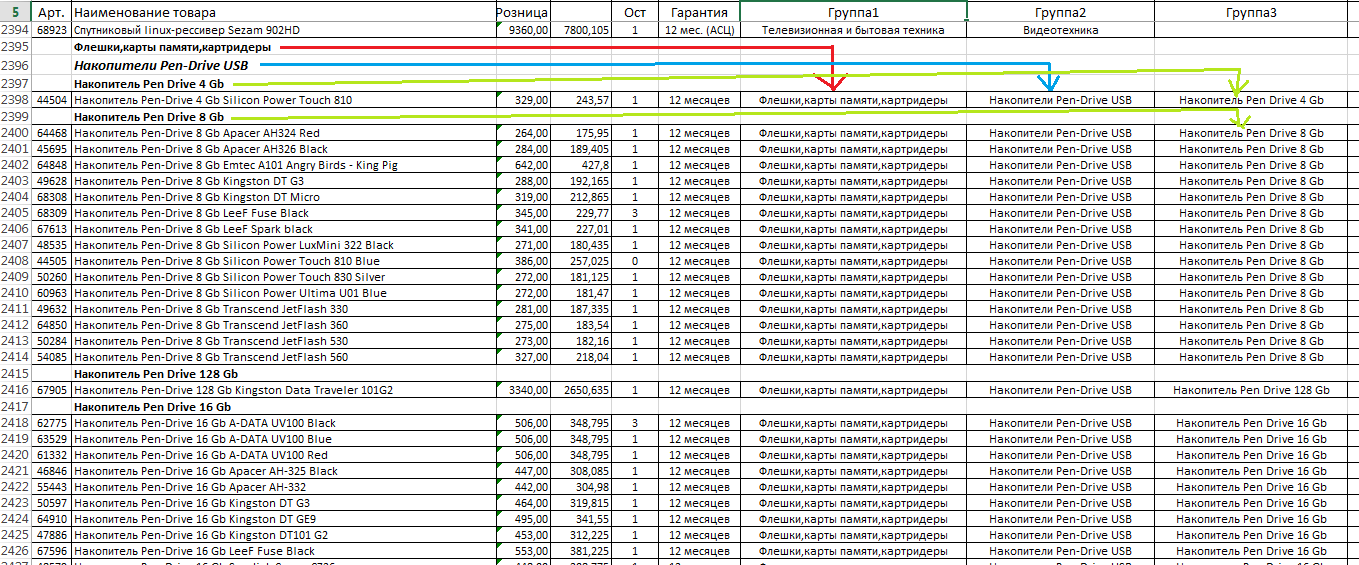The height and width of the screenshot is (565, 1359).
Task: Click stock value 0 for article 44505
Action: point(635,261)
